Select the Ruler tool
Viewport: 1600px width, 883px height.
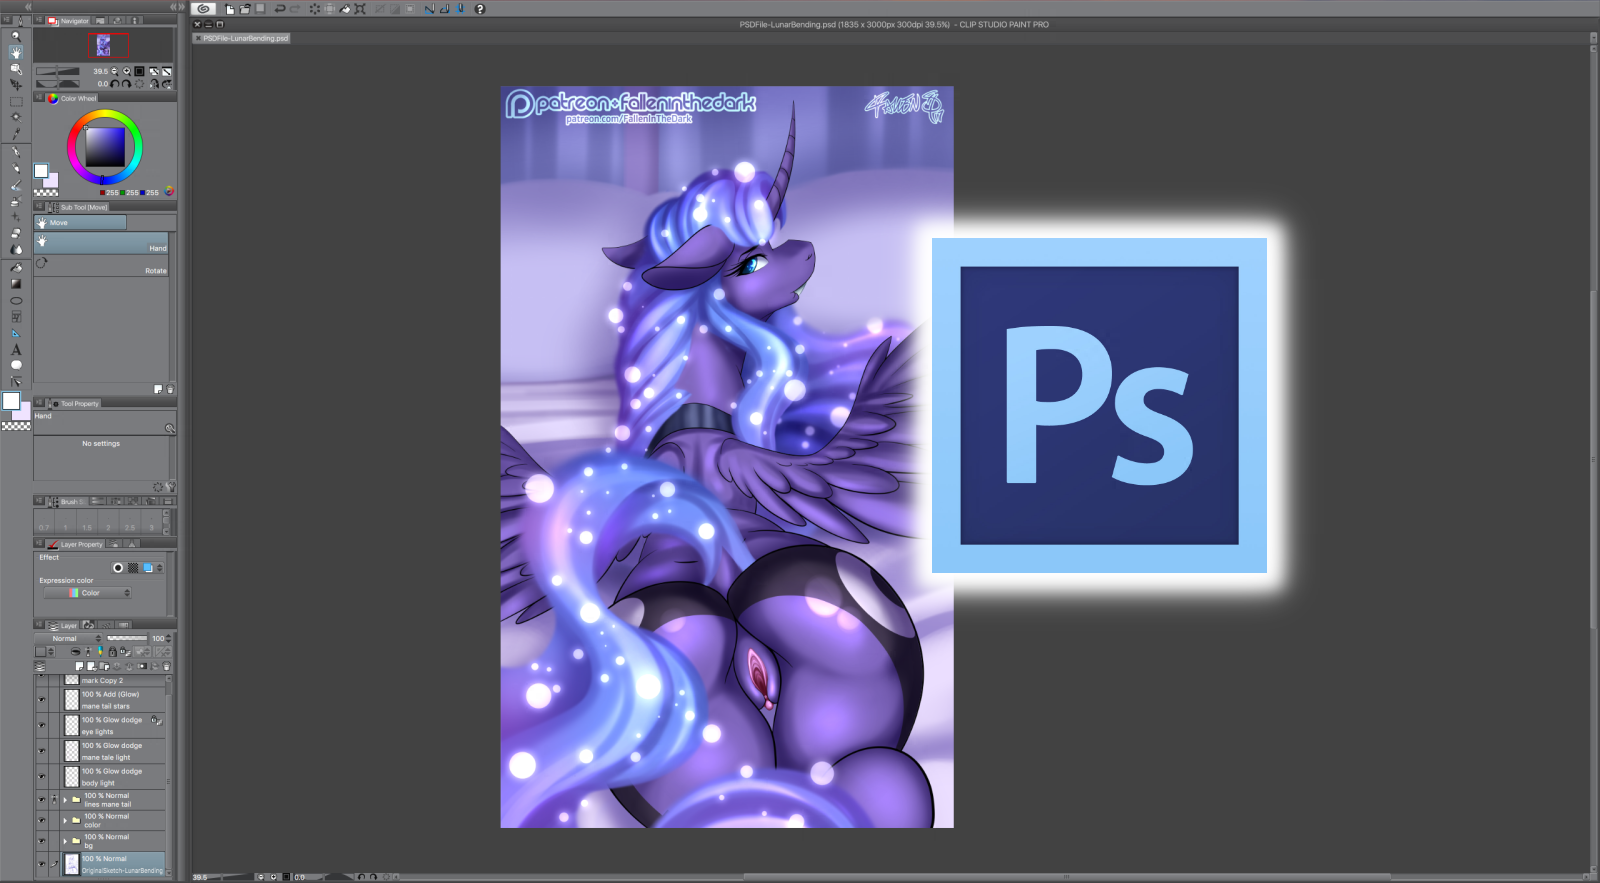click(x=16, y=333)
